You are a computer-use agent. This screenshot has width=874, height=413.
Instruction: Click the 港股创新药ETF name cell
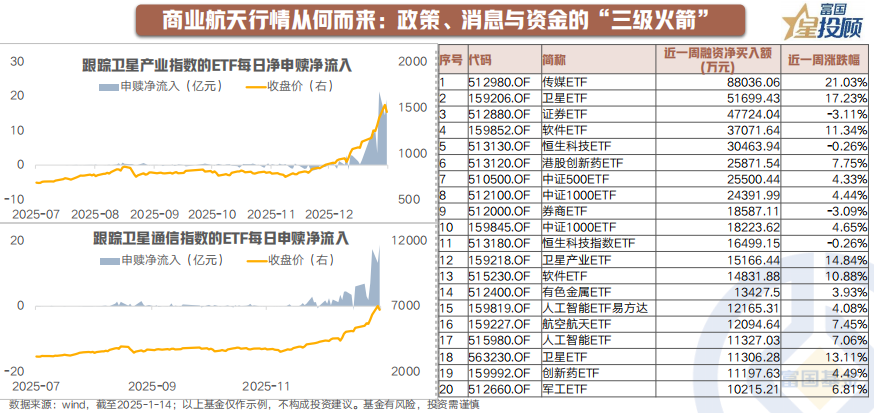pos(598,163)
